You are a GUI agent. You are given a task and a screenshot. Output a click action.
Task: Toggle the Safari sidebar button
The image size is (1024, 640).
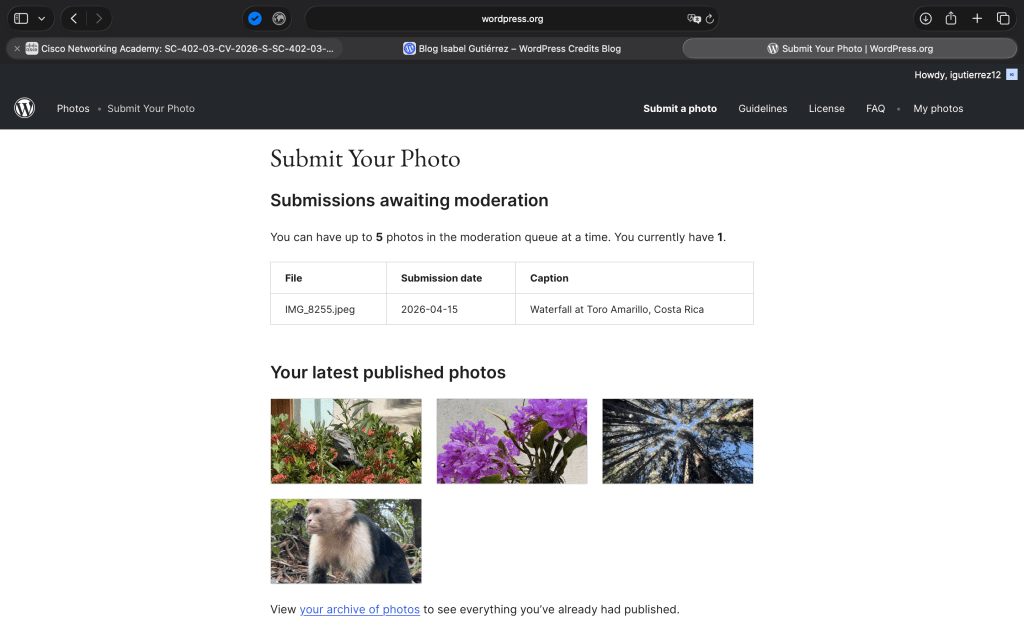tap(21, 18)
